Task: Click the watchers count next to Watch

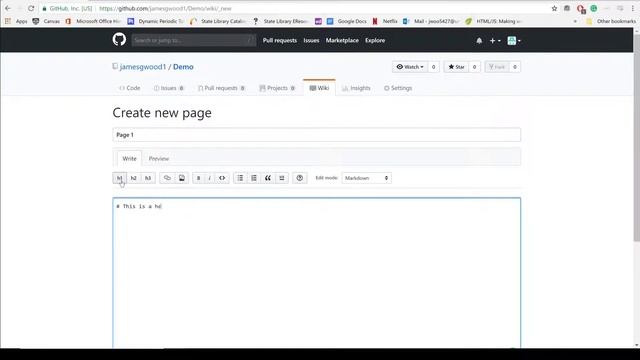Action: (x=433, y=67)
